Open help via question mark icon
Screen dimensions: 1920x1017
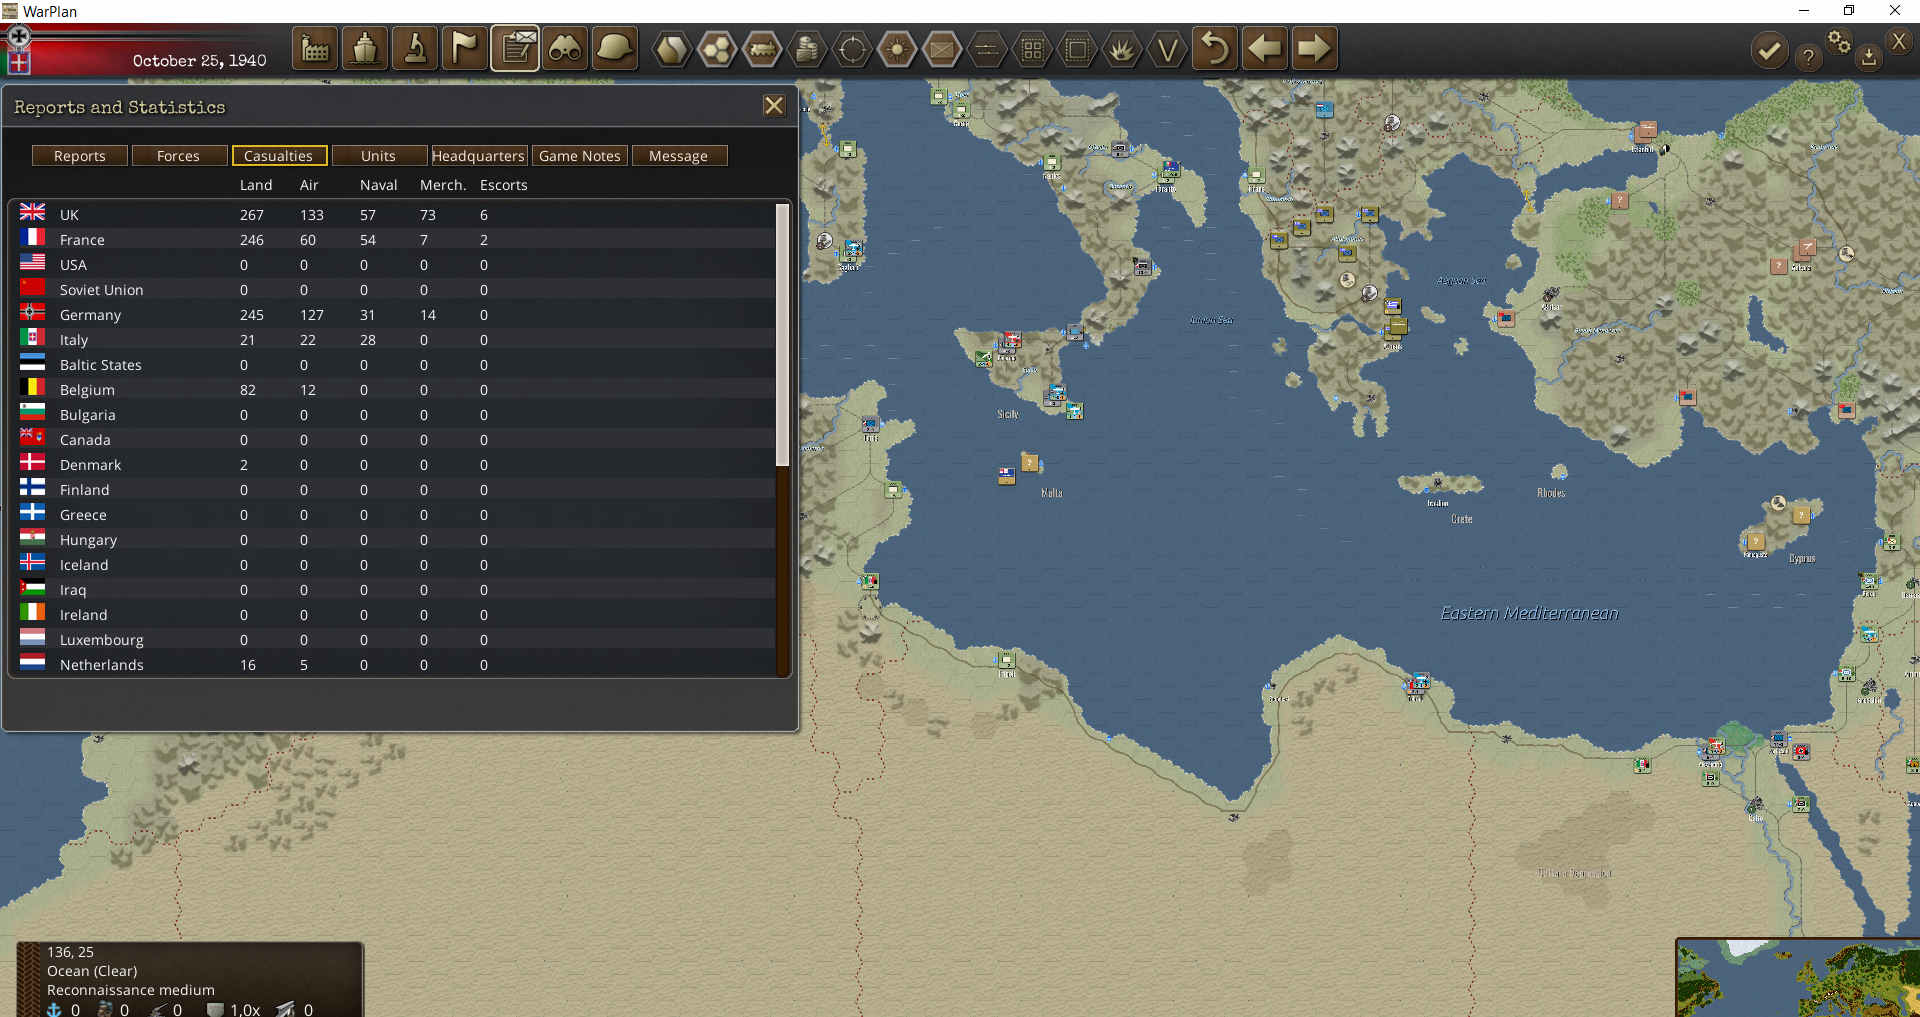coord(1808,57)
